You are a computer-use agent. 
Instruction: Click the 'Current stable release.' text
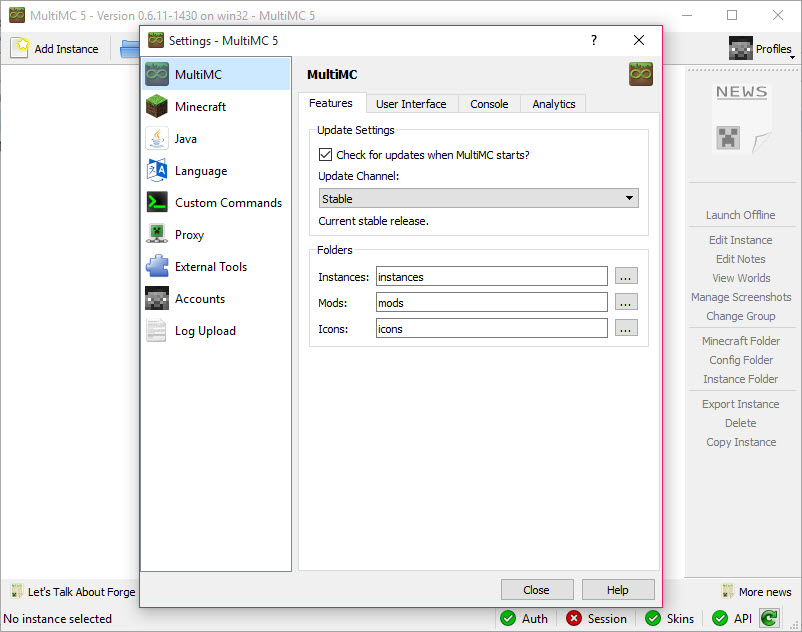[373, 221]
